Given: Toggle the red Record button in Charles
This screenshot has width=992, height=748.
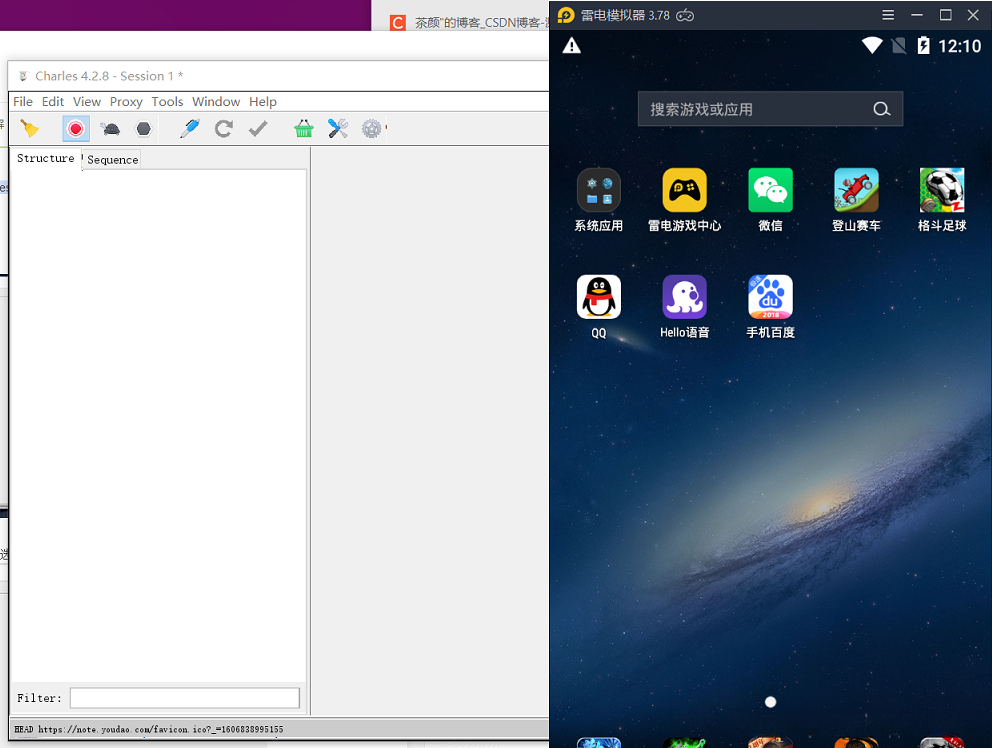Looking at the screenshot, I should pyautogui.click(x=76, y=129).
